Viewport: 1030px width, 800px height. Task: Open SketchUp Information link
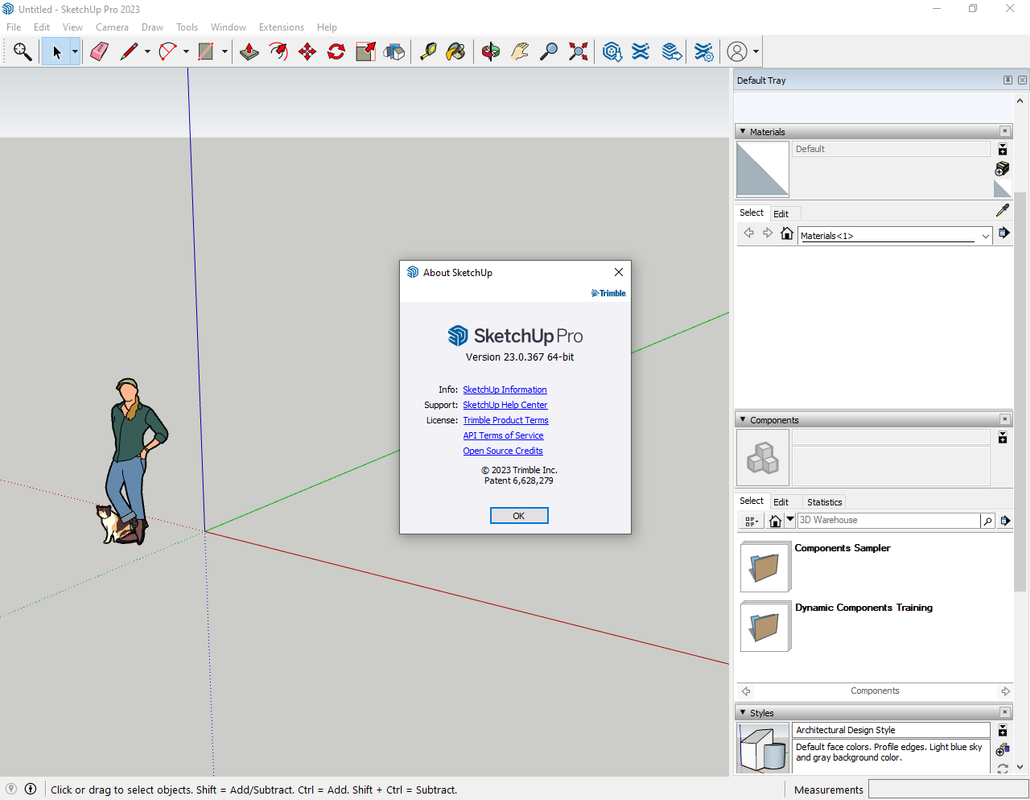[504, 389]
